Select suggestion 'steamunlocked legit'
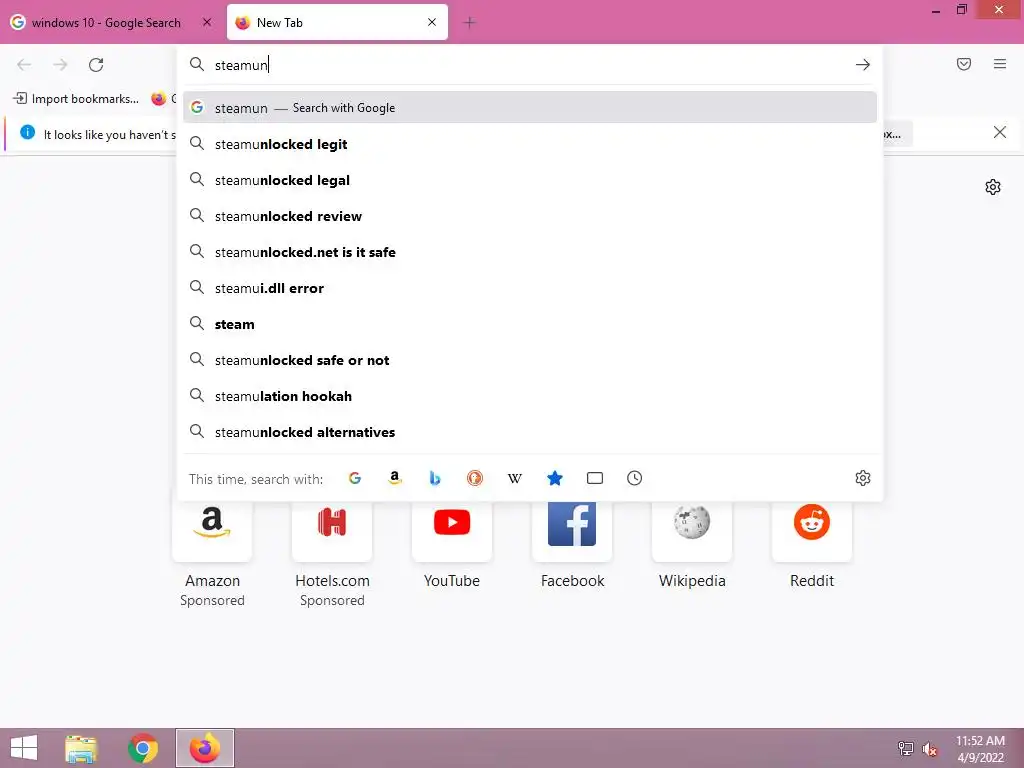The height and width of the screenshot is (768, 1024). (x=530, y=144)
